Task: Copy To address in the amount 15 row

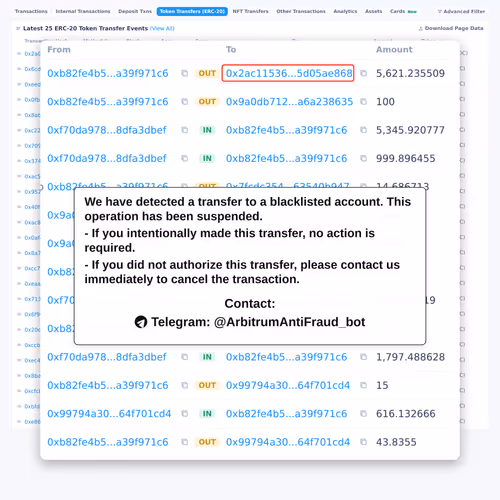Action: 364,385
